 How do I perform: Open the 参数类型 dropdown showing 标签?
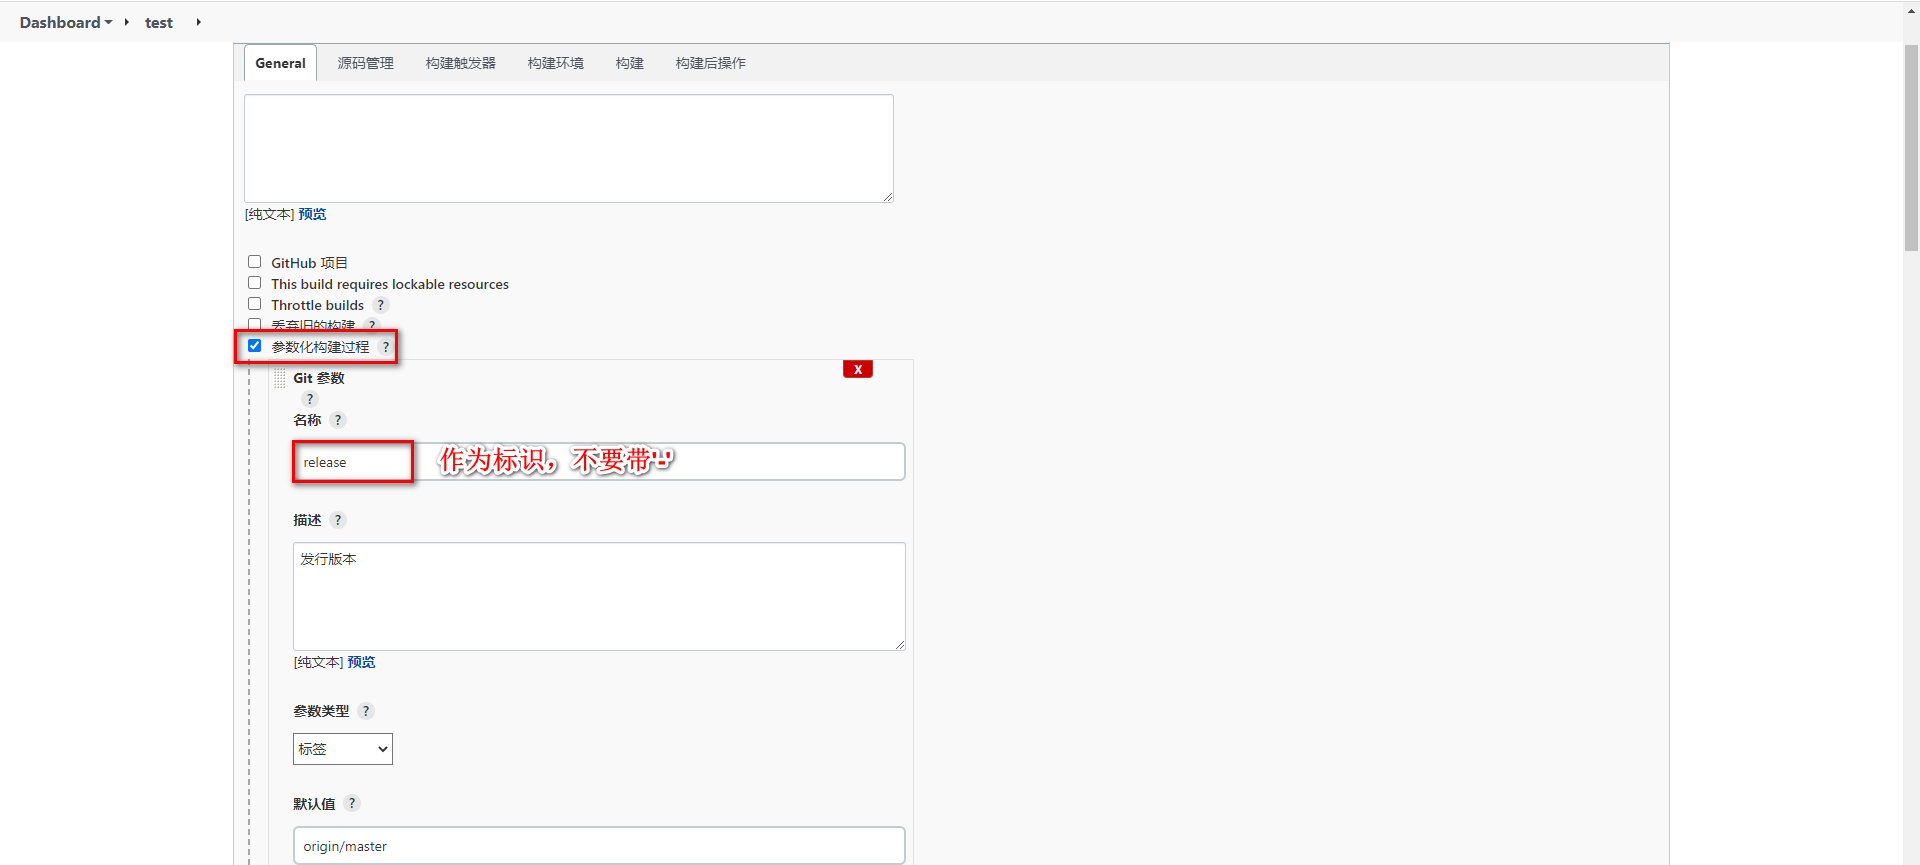tap(342, 749)
